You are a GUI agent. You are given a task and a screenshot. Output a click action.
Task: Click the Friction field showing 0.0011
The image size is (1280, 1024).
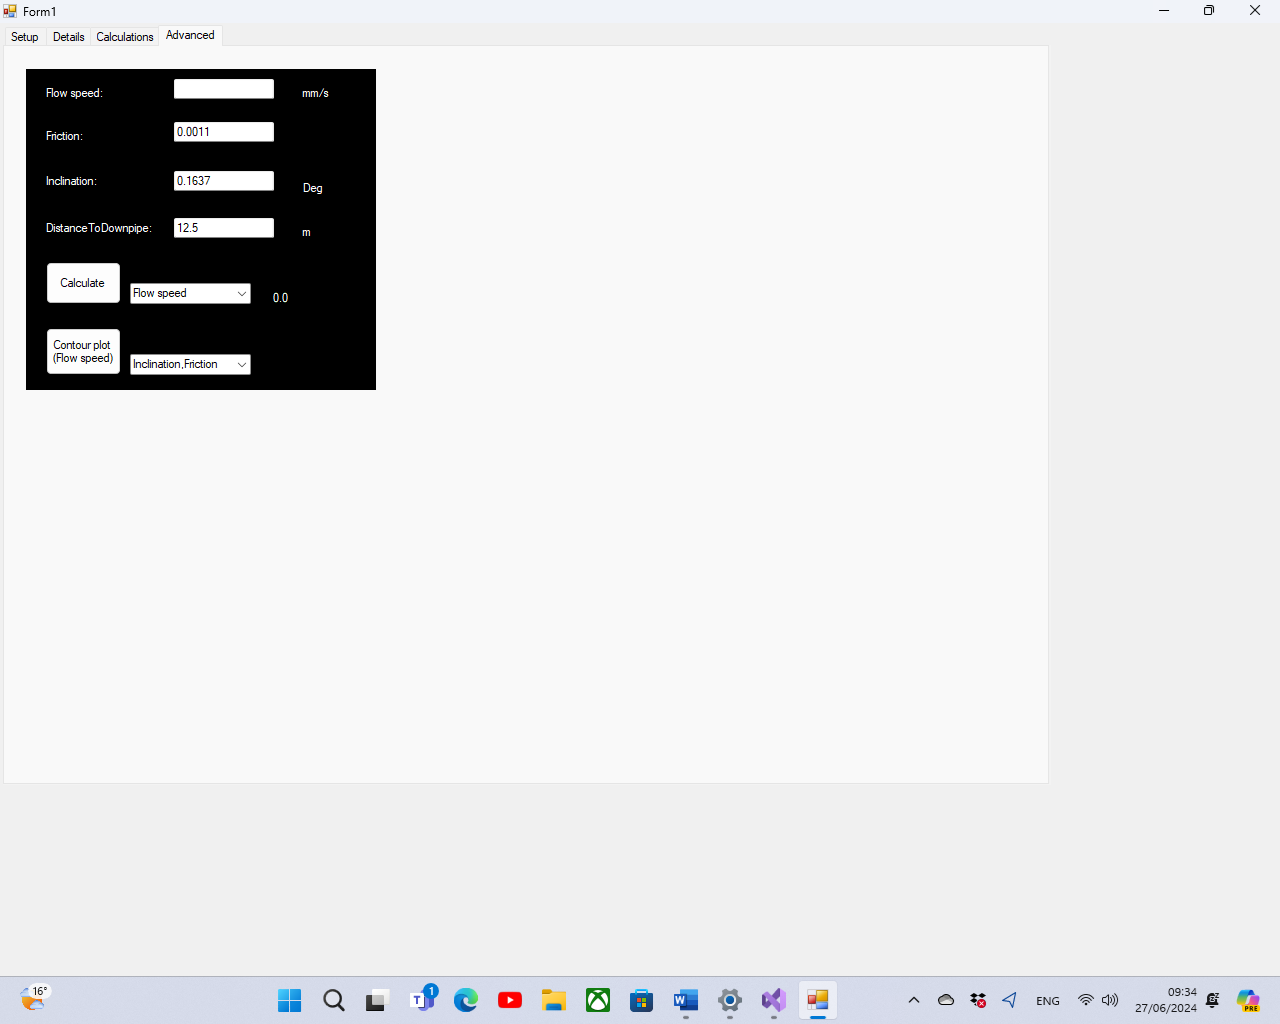pos(223,132)
